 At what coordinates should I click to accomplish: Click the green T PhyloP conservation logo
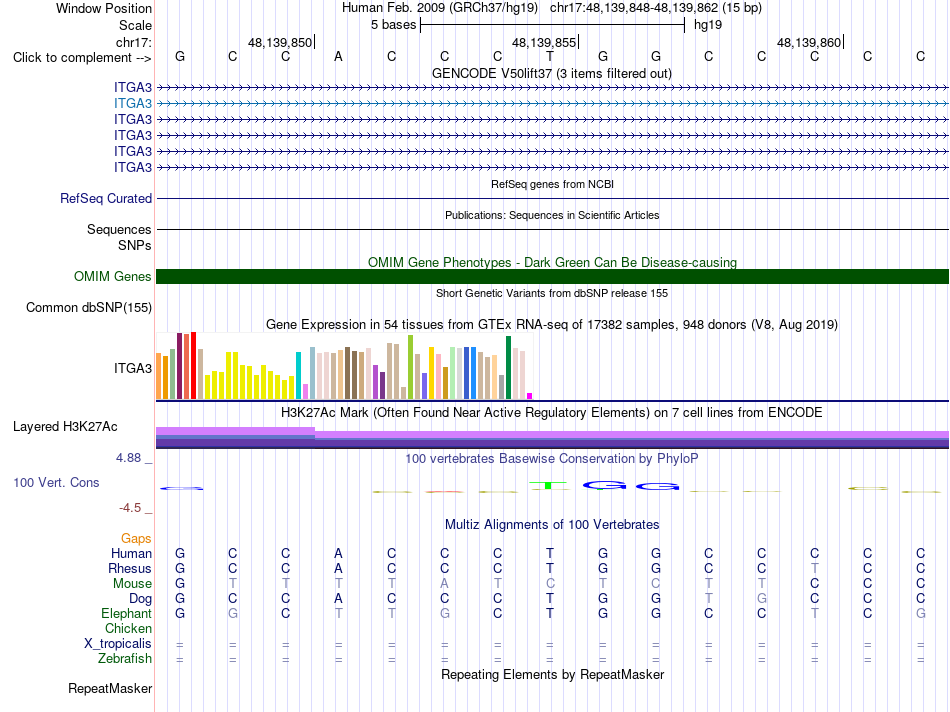pos(549,485)
